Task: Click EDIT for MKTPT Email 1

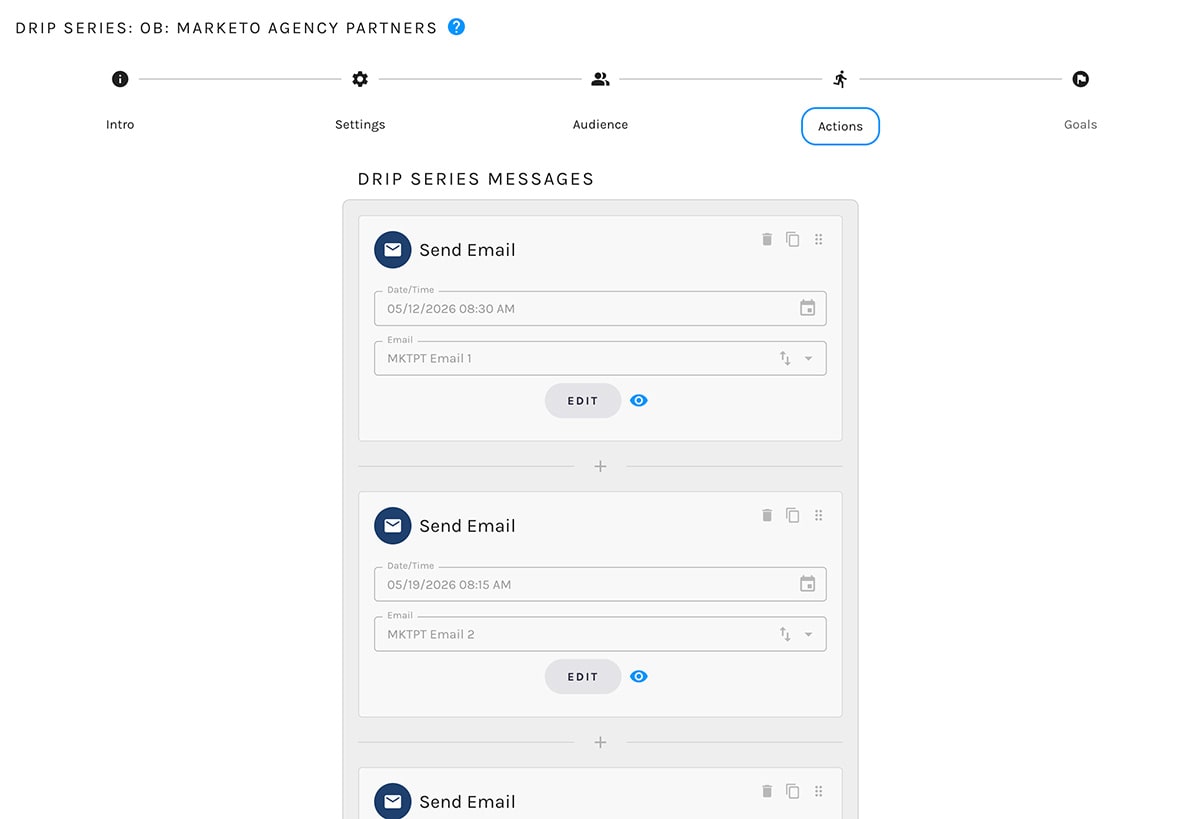Action: [x=583, y=401]
